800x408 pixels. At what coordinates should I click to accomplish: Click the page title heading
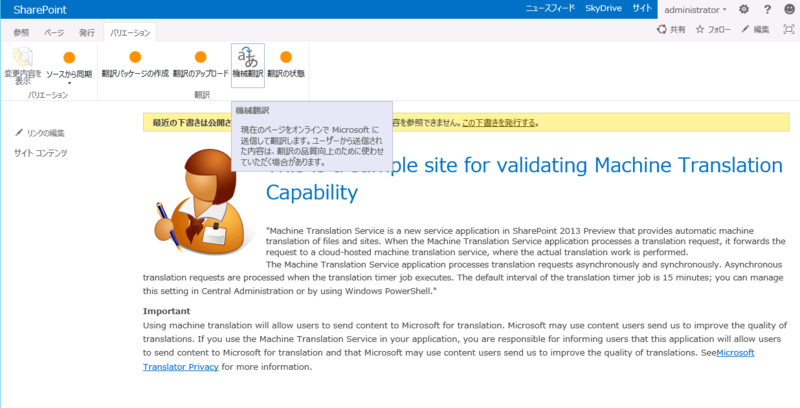[x=524, y=178]
